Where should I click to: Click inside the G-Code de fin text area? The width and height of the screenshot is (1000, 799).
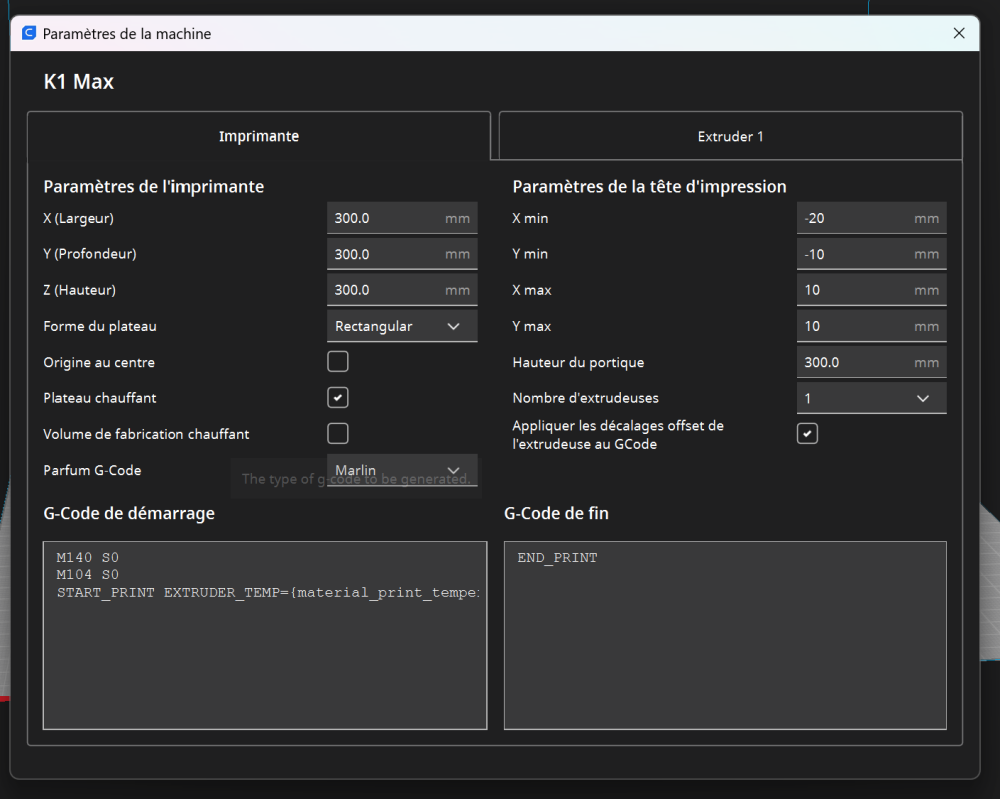coord(725,635)
